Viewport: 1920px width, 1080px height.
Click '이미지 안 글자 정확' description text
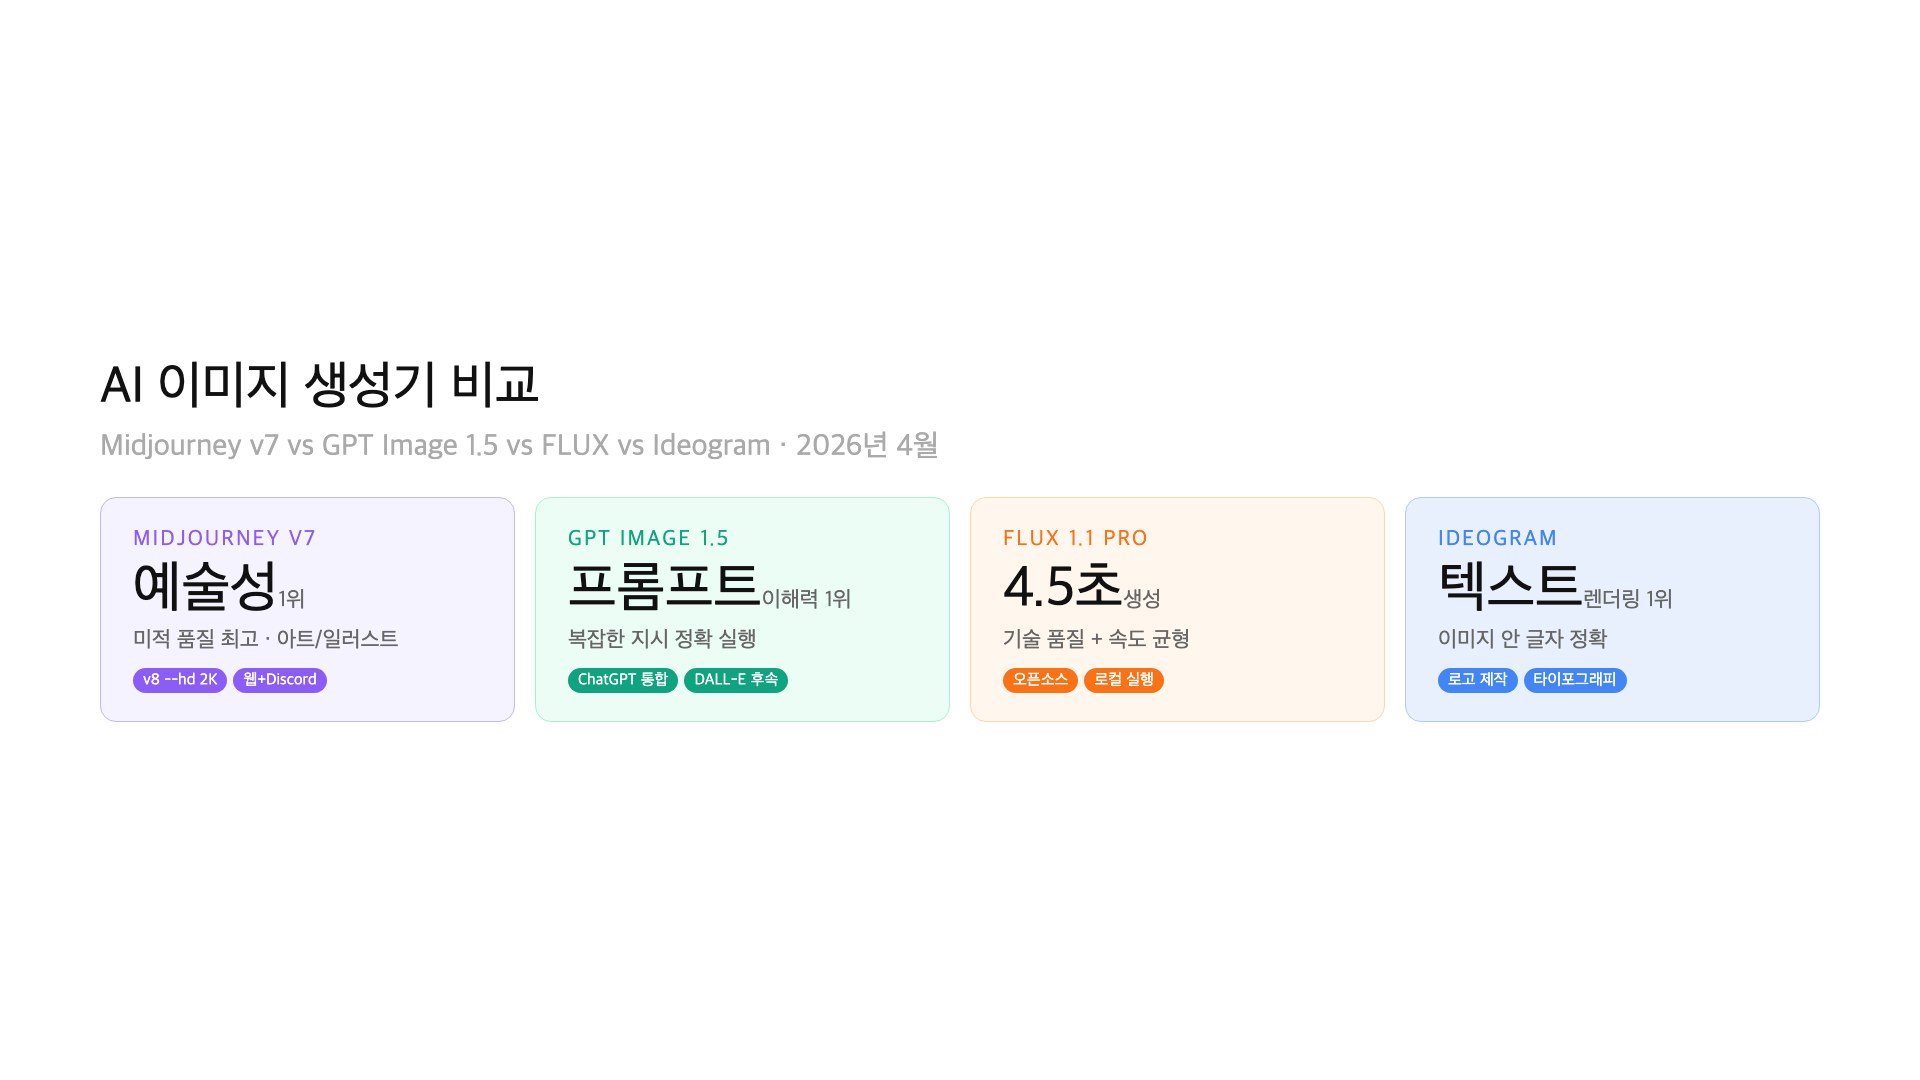[x=1522, y=639]
